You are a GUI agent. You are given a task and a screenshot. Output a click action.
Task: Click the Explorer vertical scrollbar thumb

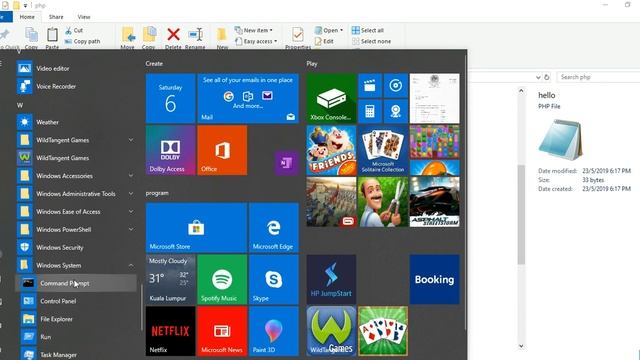pos(521,214)
